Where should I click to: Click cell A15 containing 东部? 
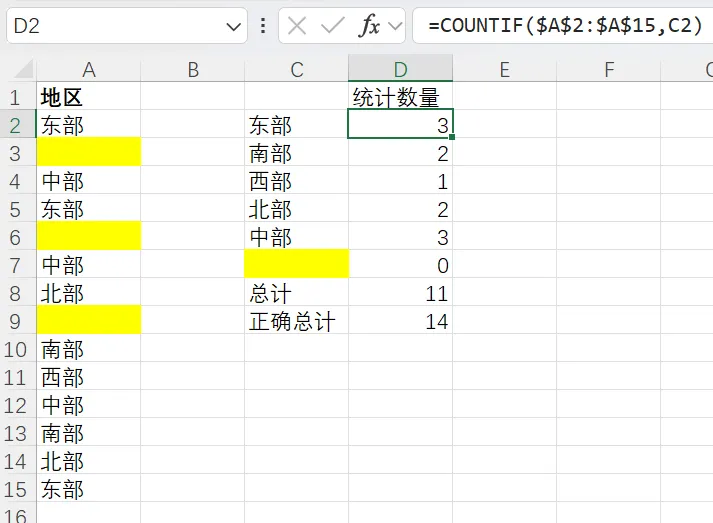coord(89,490)
